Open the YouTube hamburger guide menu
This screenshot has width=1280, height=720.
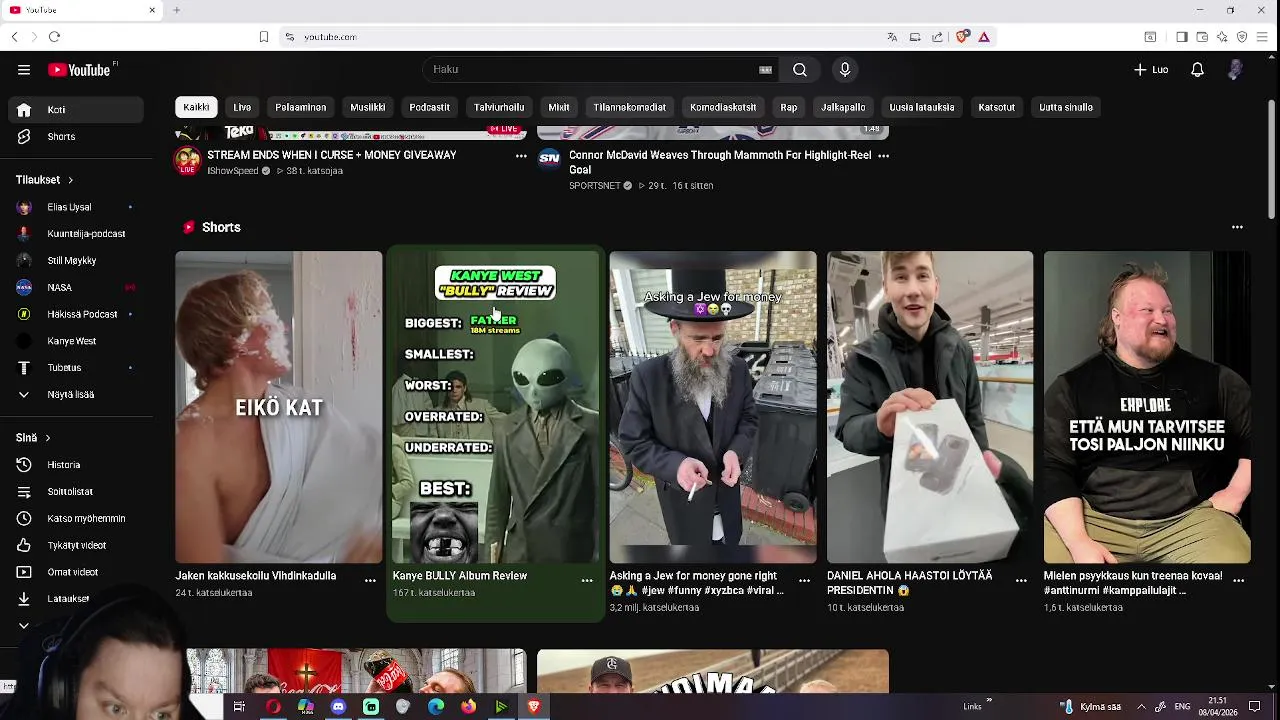point(24,70)
